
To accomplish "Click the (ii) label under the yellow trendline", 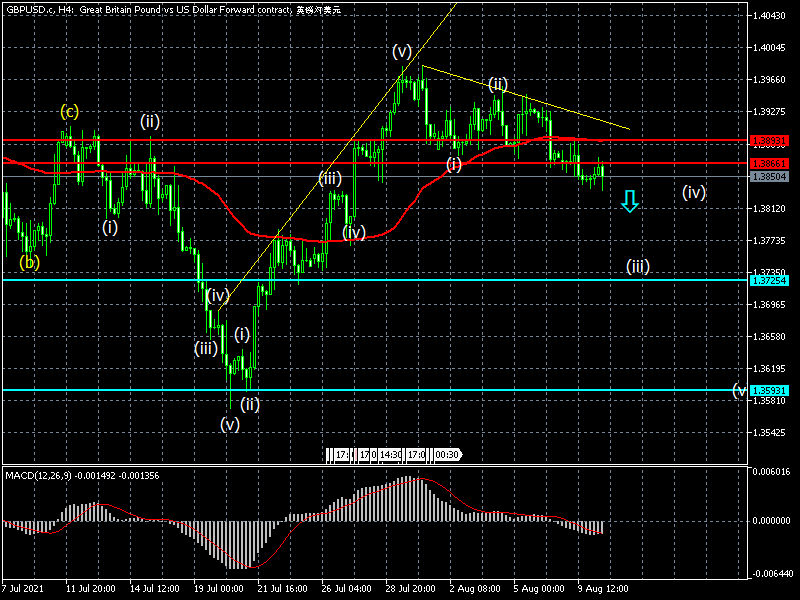I will tap(498, 83).
